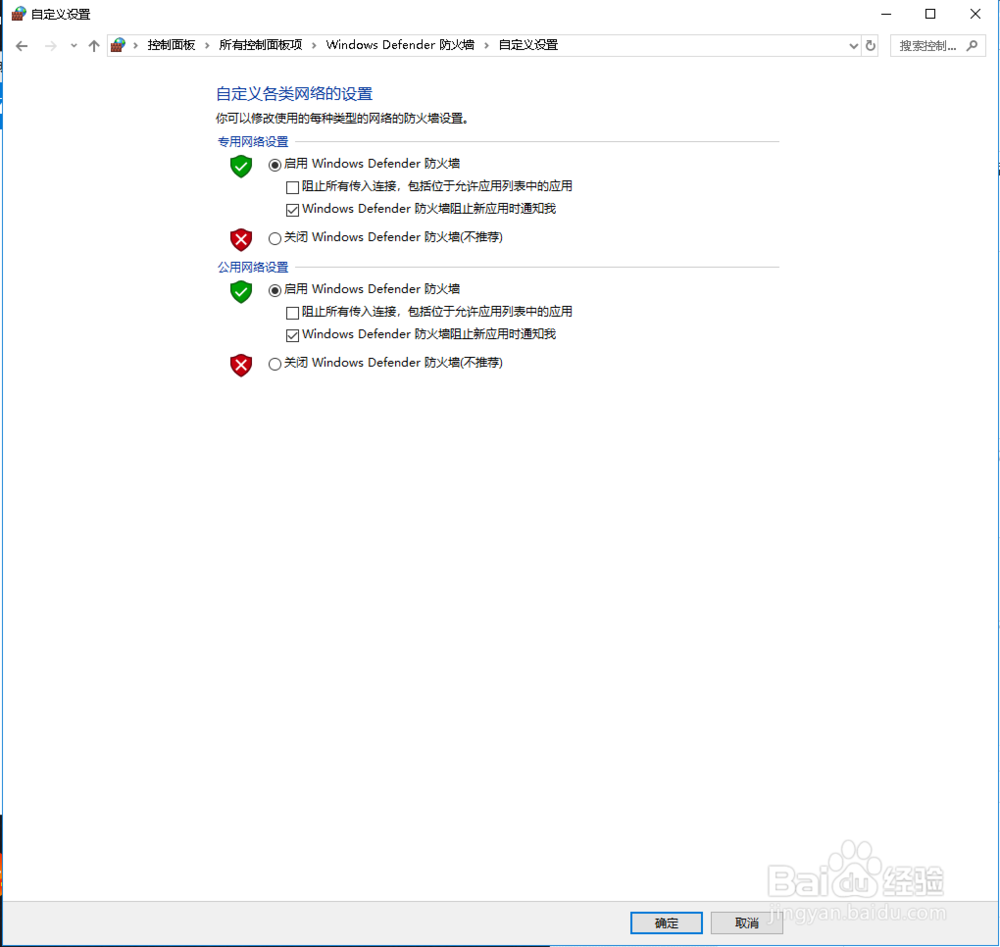Click green shield icon under 专用网络设置
This screenshot has width=1000, height=947.
click(241, 166)
